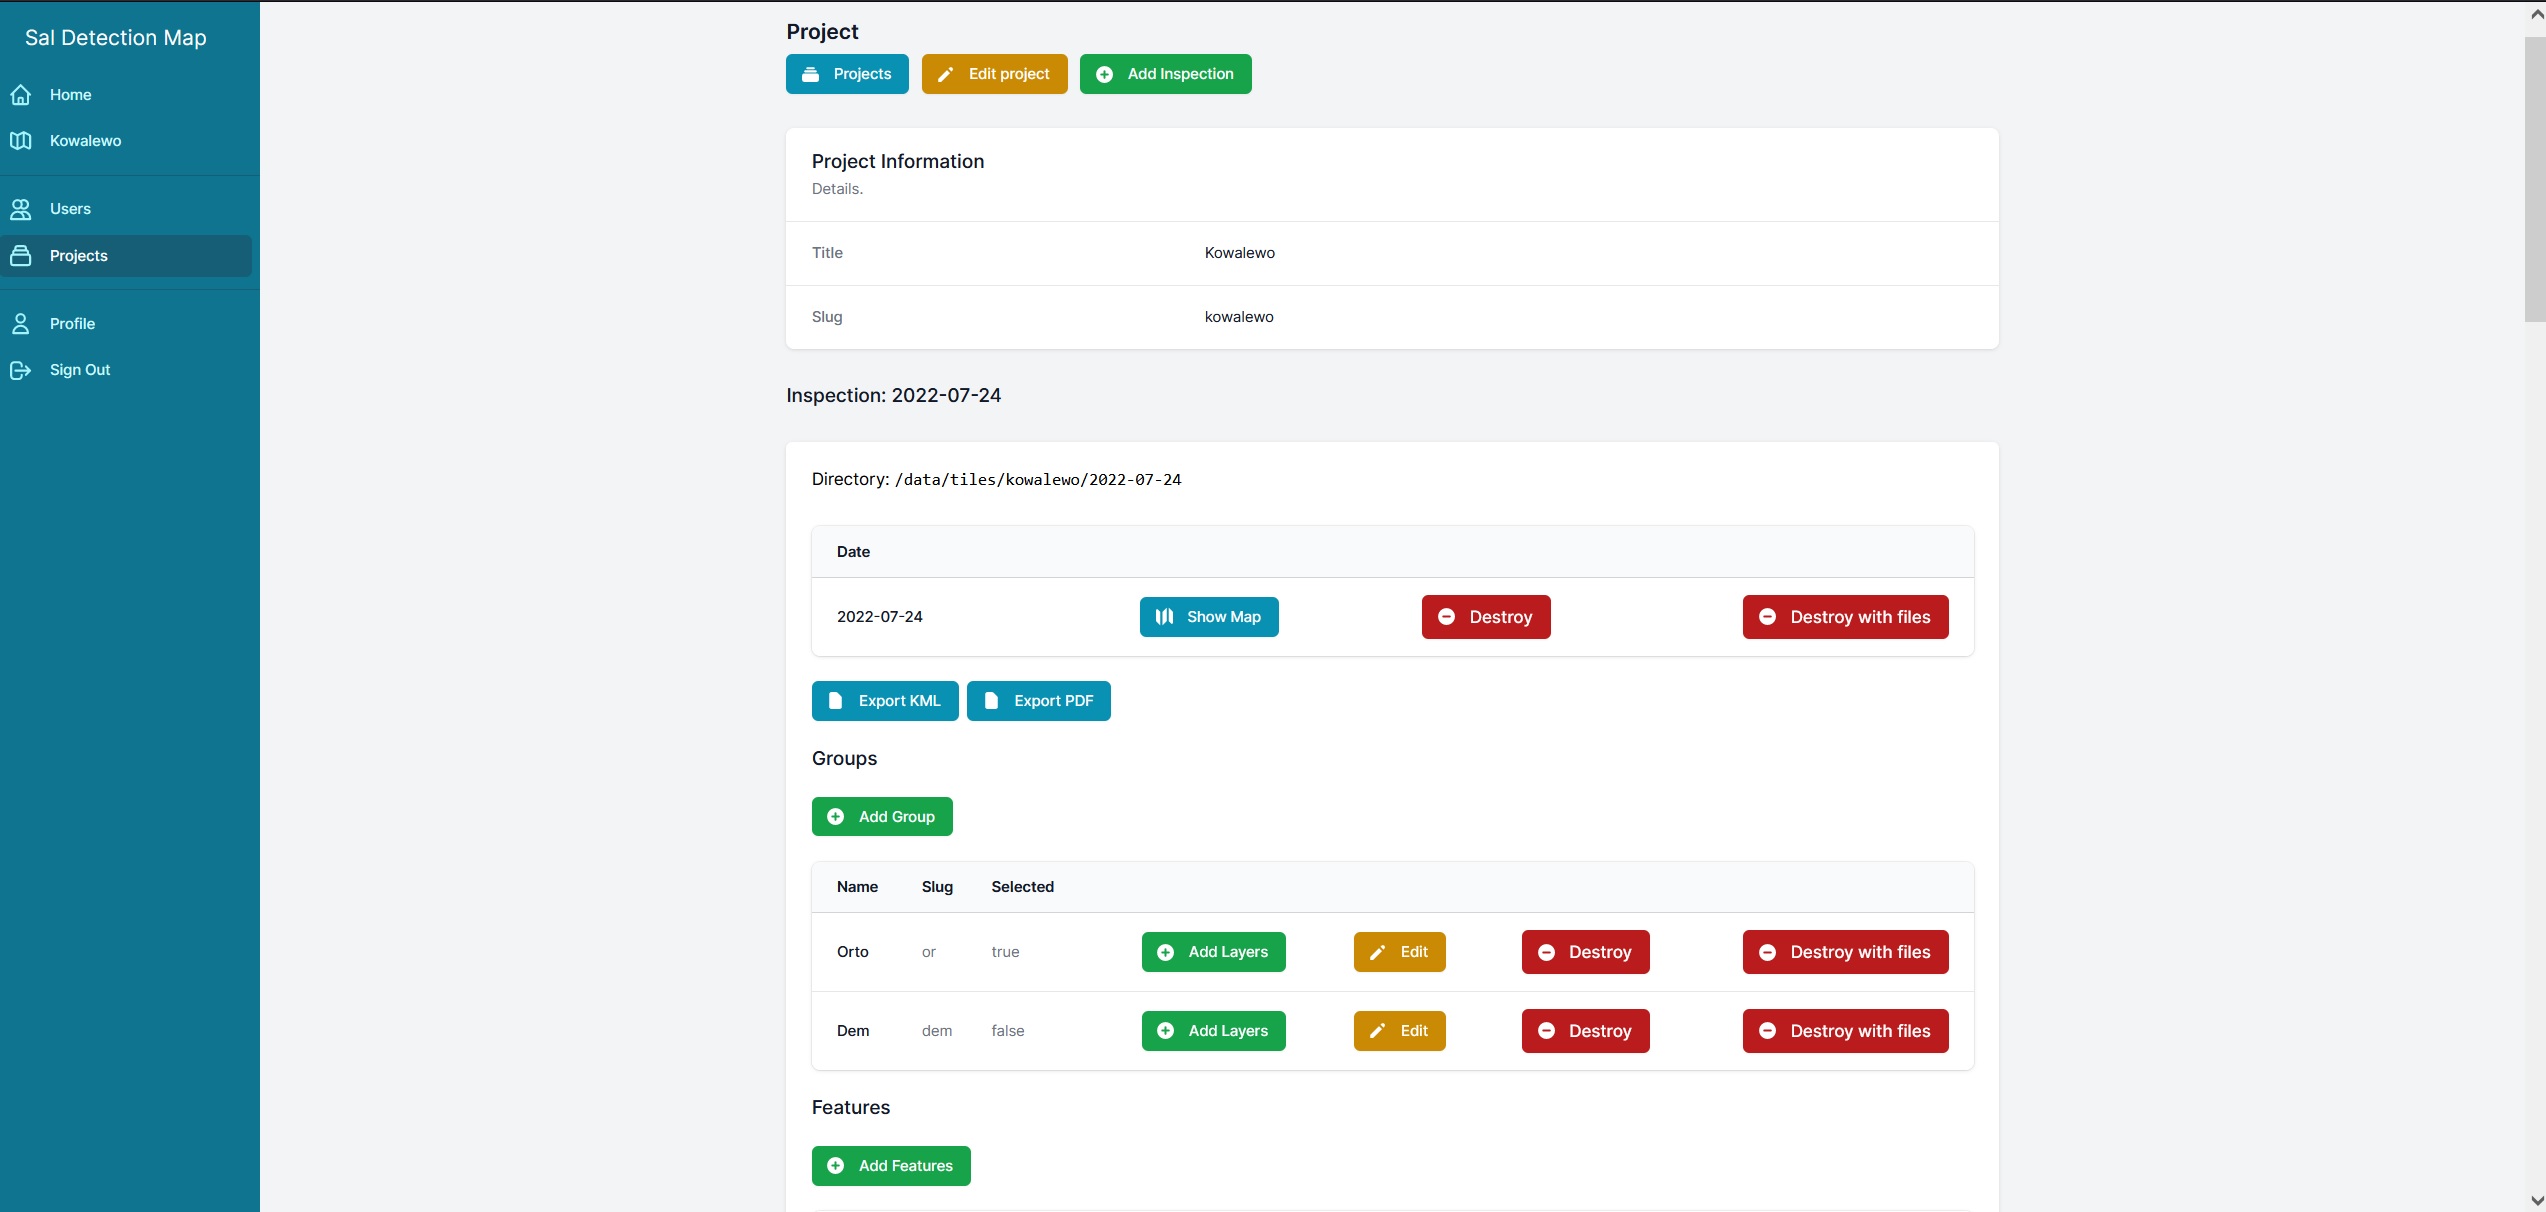The width and height of the screenshot is (2546, 1212).
Task: Click the Kowalewo map icon in sidebar
Action: coord(21,141)
